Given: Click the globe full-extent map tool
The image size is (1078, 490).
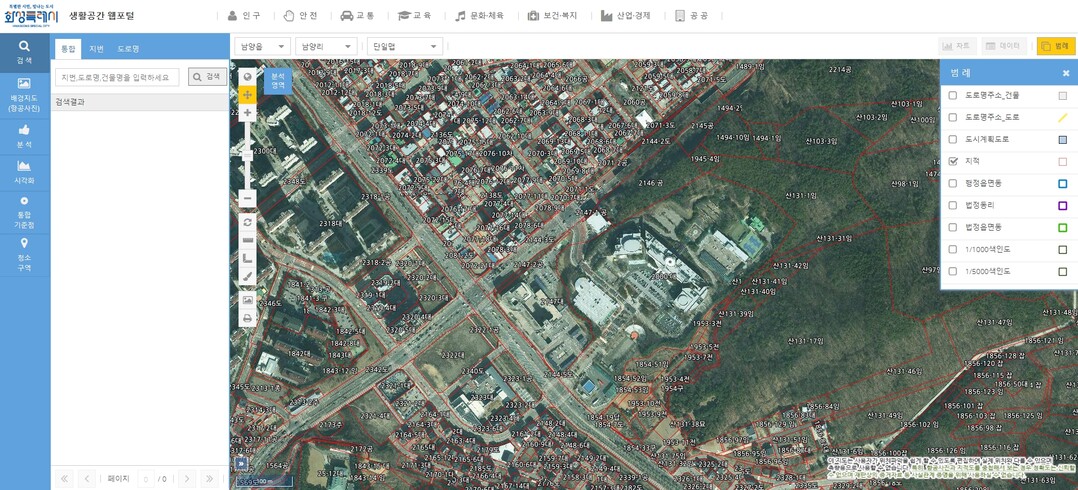Looking at the screenshot, I should point(247,77).
